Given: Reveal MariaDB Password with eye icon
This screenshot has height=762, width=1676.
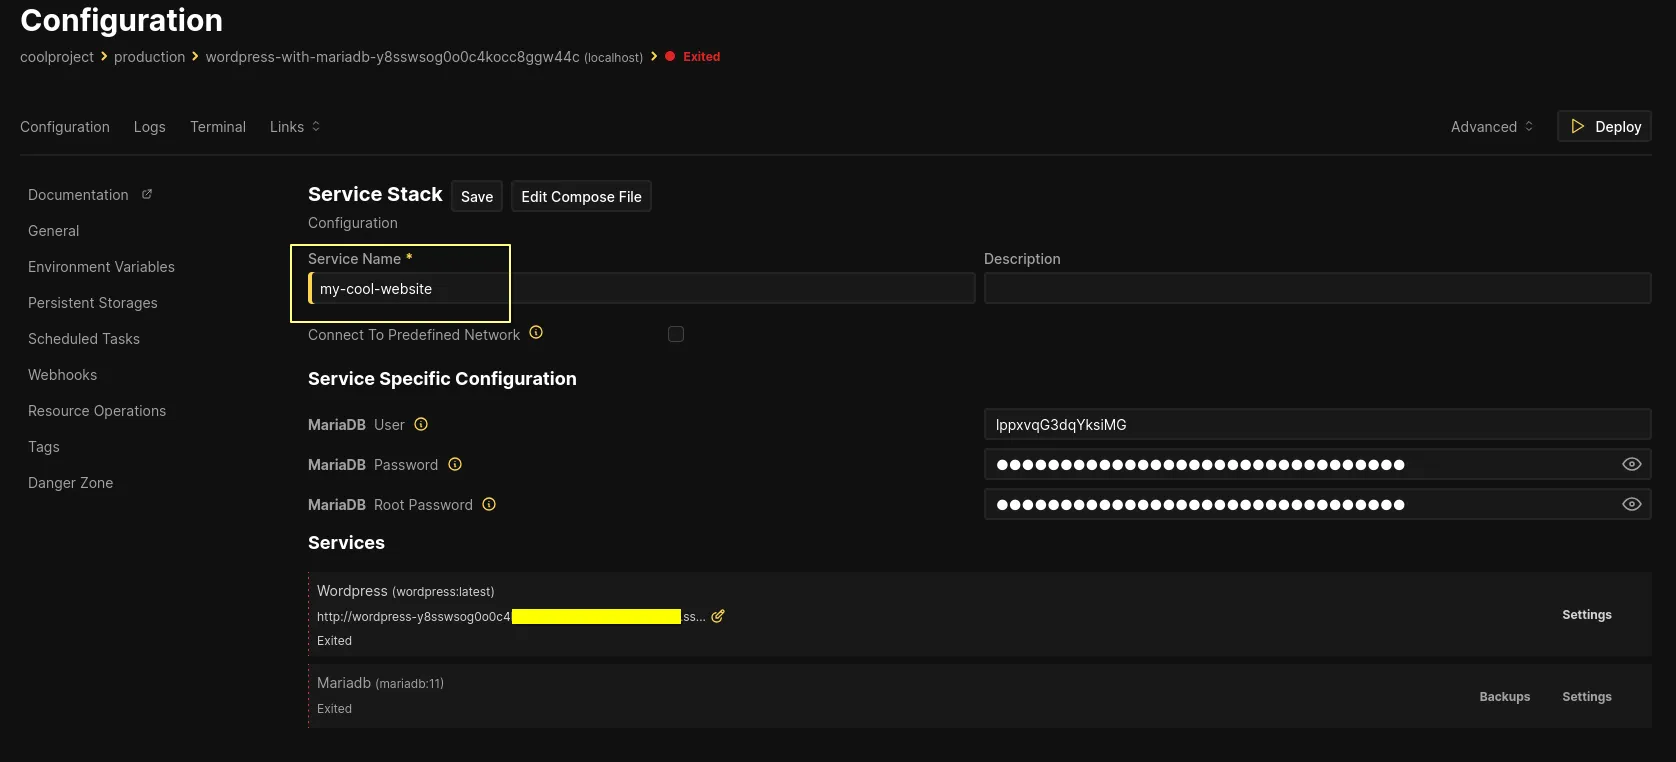Looking at the screenshot, I should click(x=1631, y=464).
